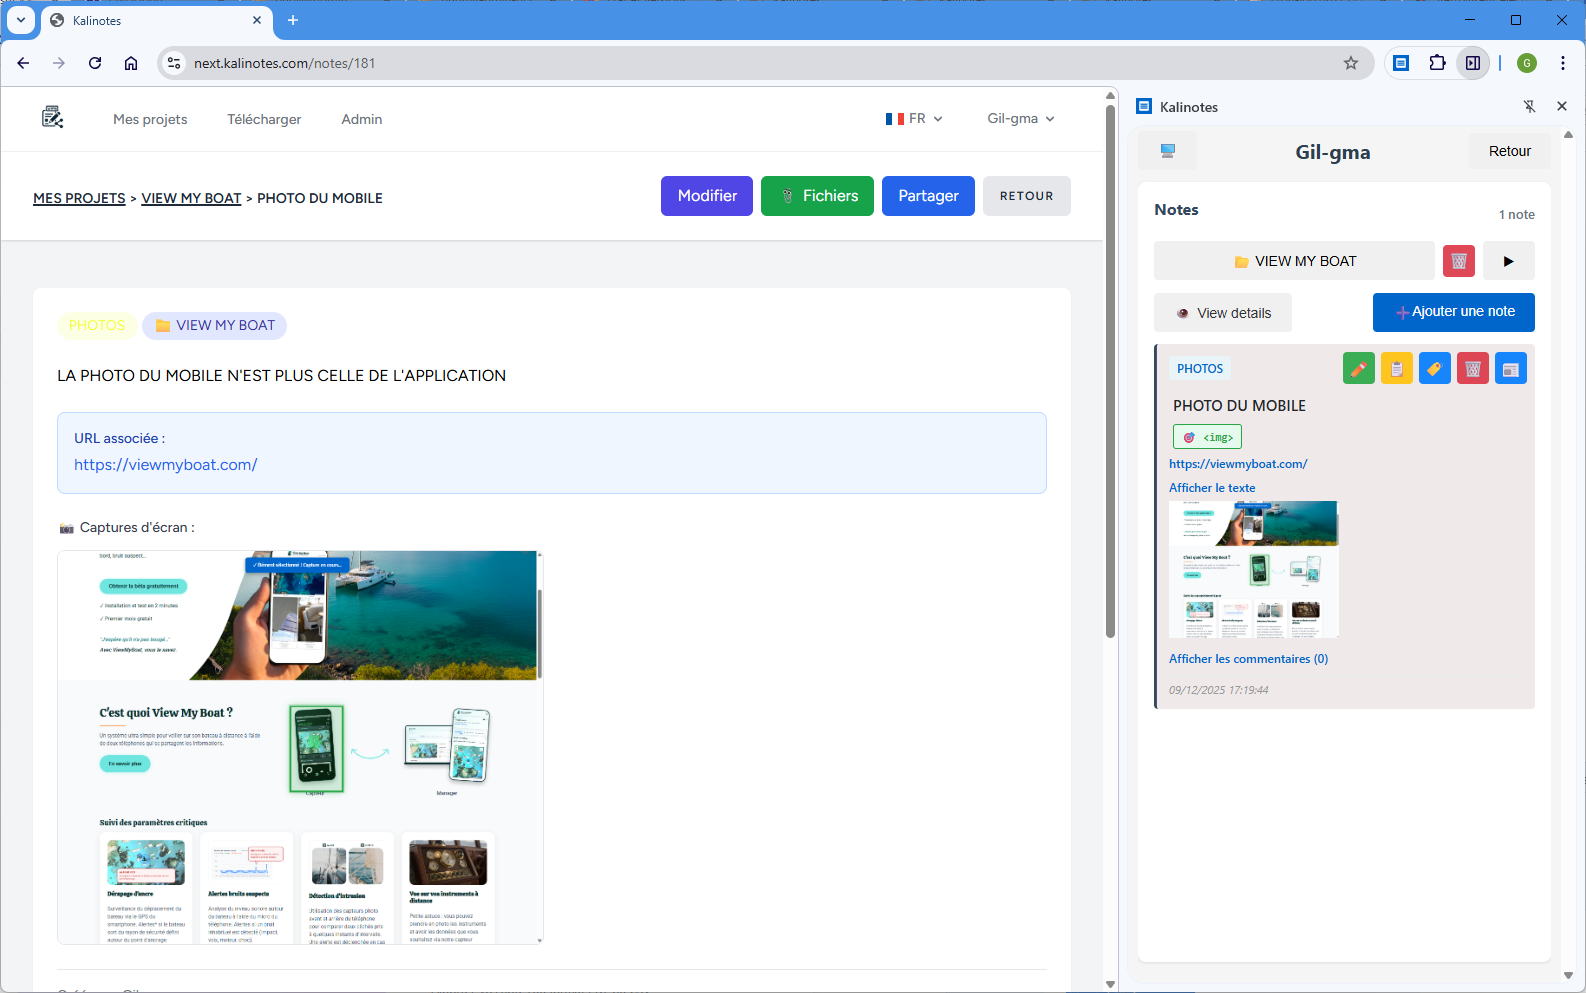
Task: Click the VIEW MY BOAT folder tag on the main page
Action: (x=215, y=325)
